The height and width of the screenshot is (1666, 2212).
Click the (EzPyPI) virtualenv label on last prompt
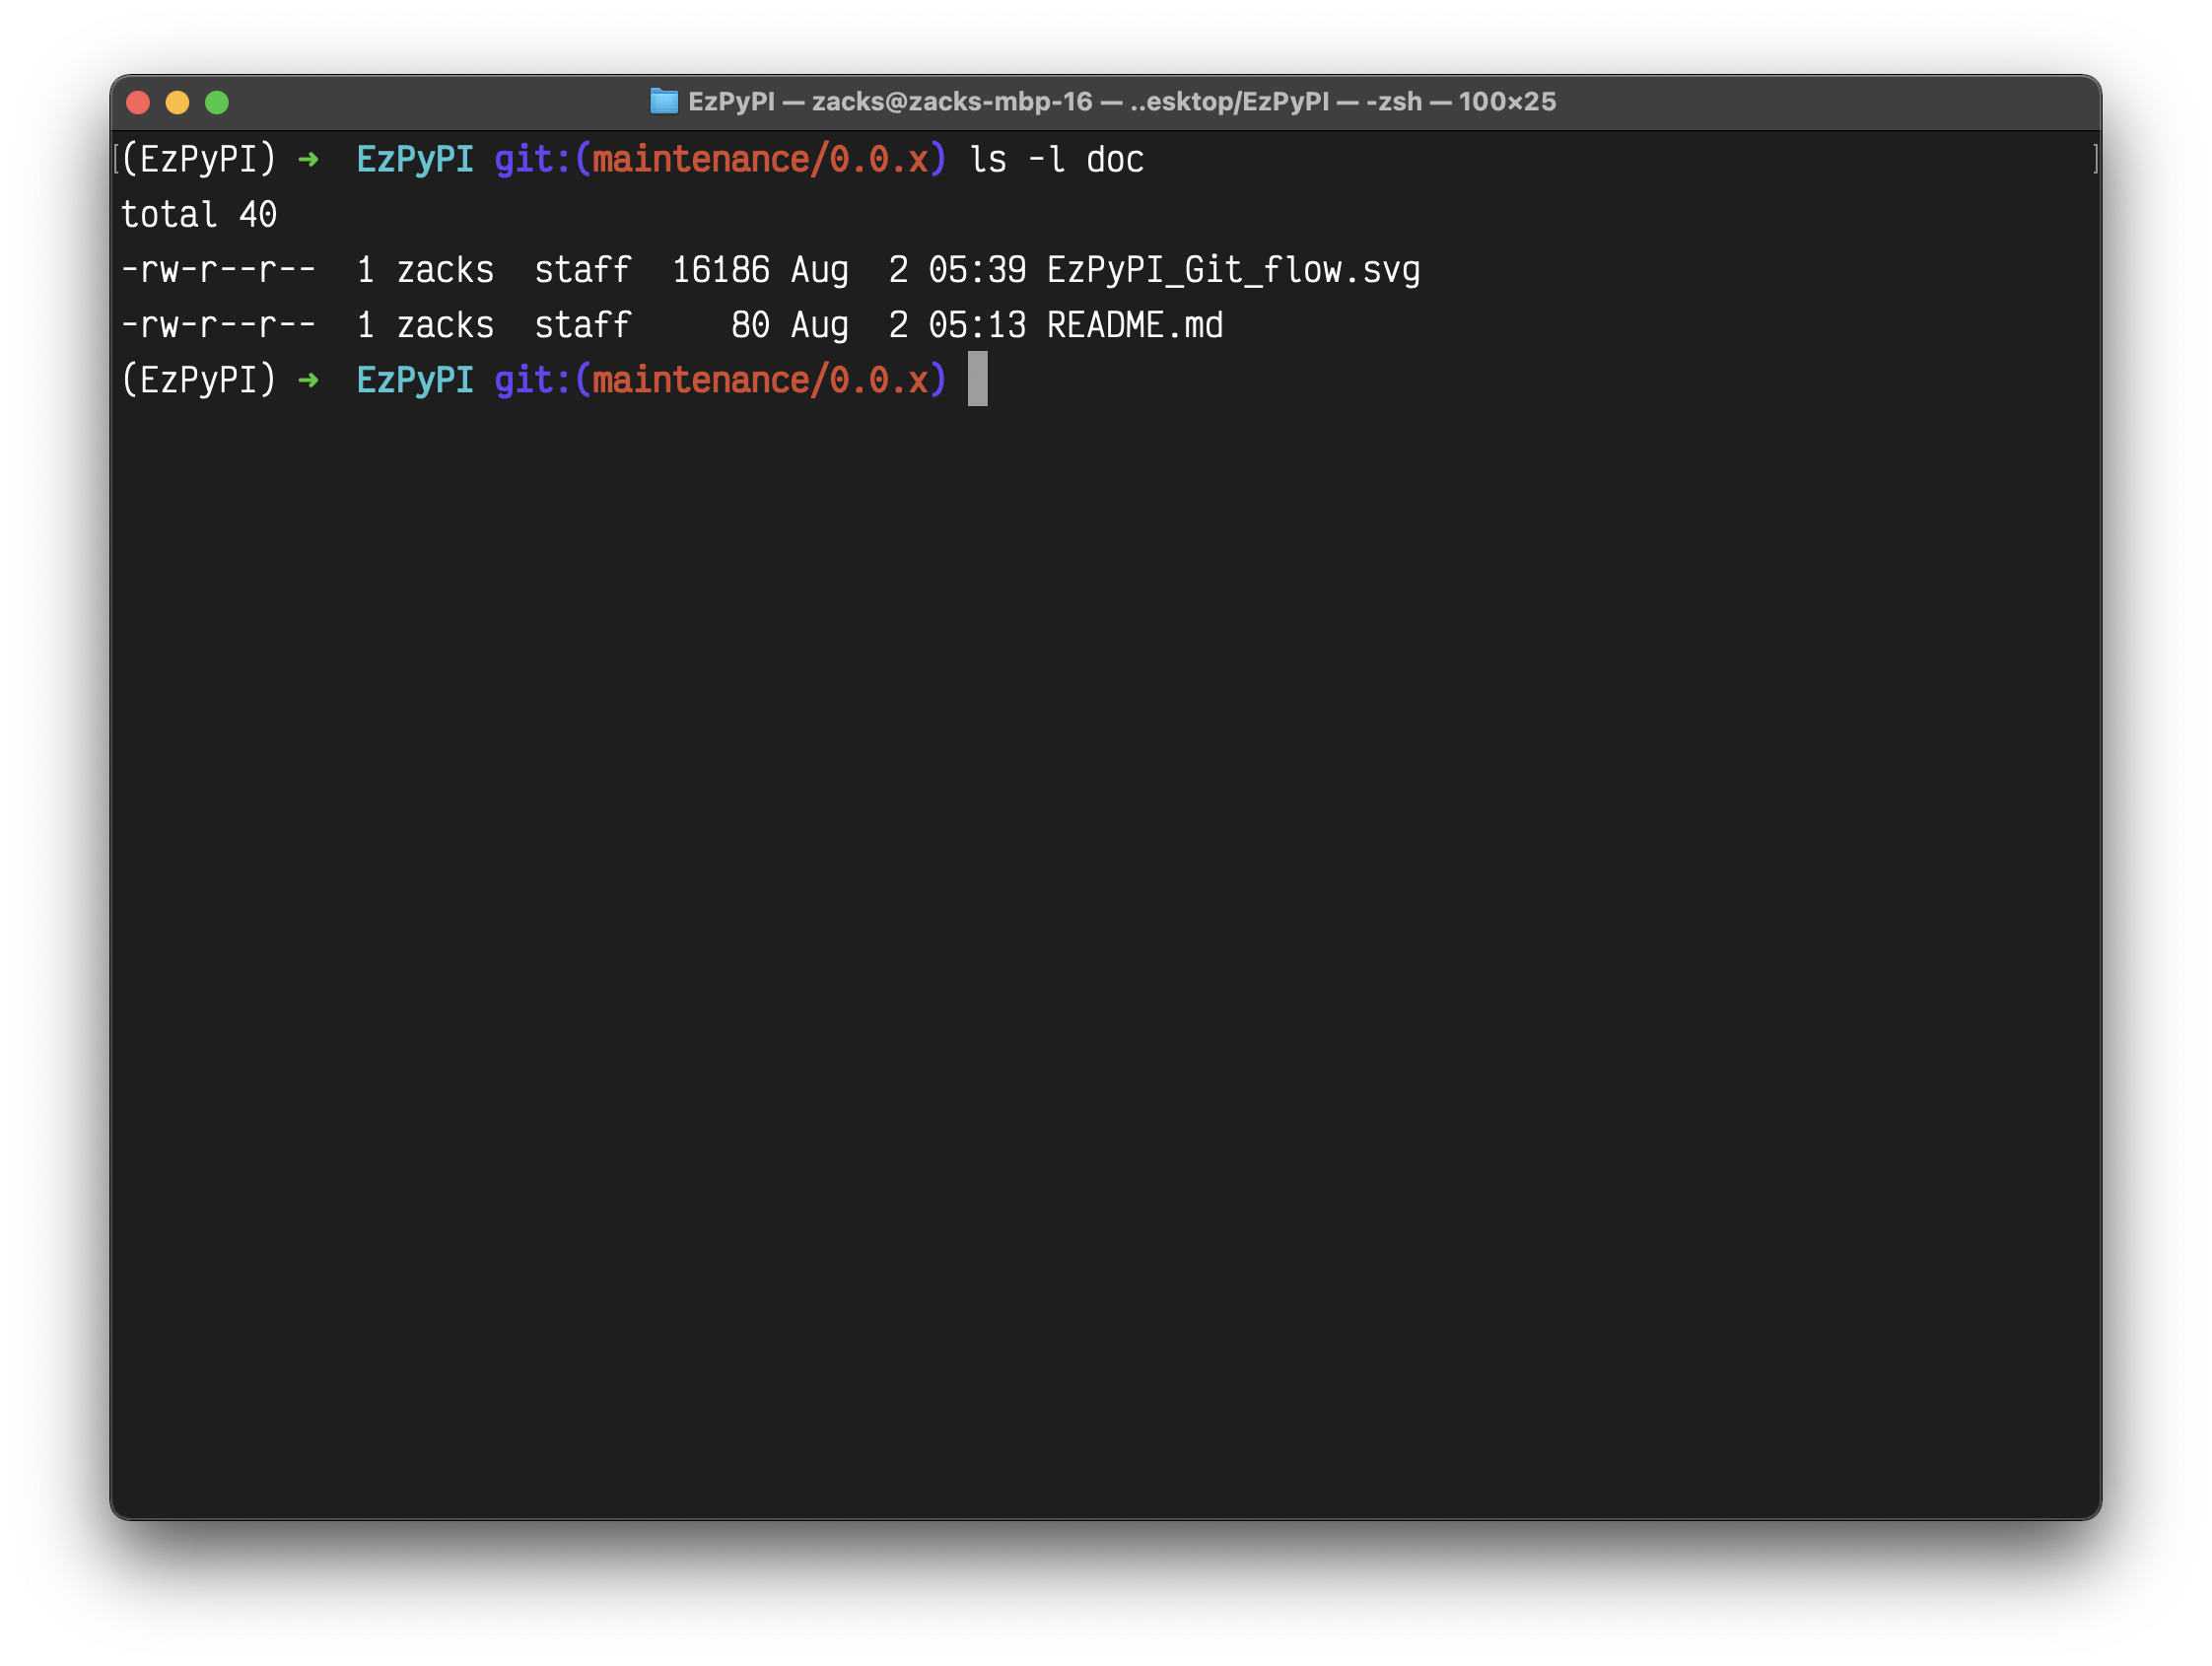[198, 380]
